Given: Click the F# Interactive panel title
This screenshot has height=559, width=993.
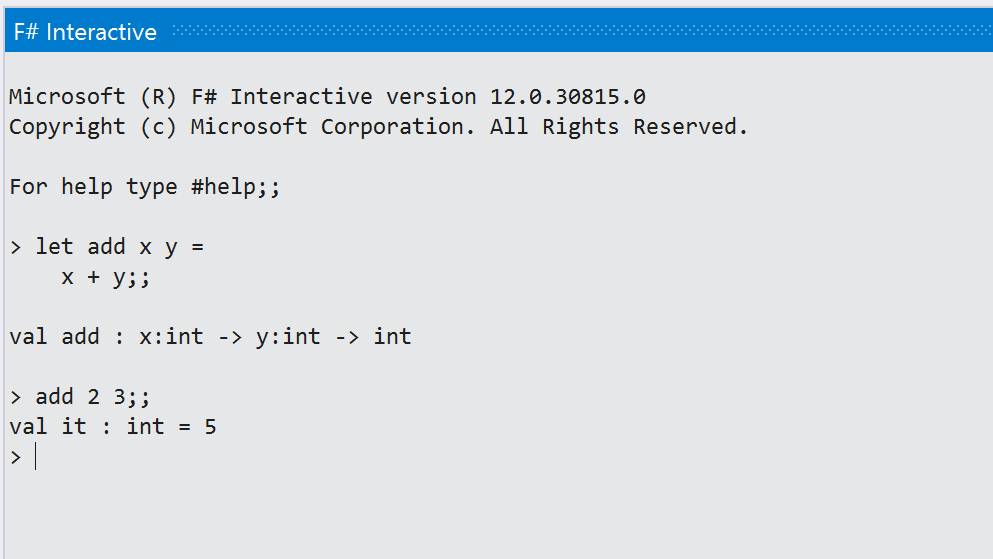Looking at the screenshot, I should (x=85, y=32).
